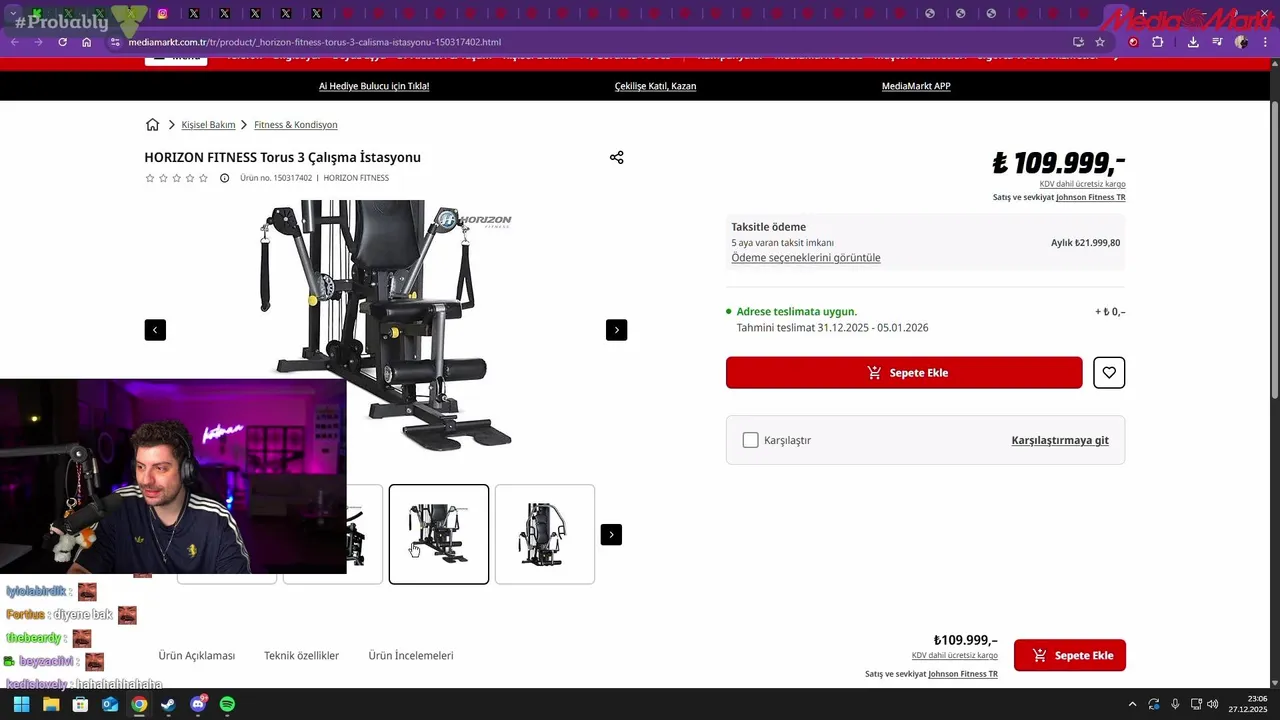Click Çekilişe Katıl, Kazan banner link
Viewport: 1280px width, 720px height.
655,86
